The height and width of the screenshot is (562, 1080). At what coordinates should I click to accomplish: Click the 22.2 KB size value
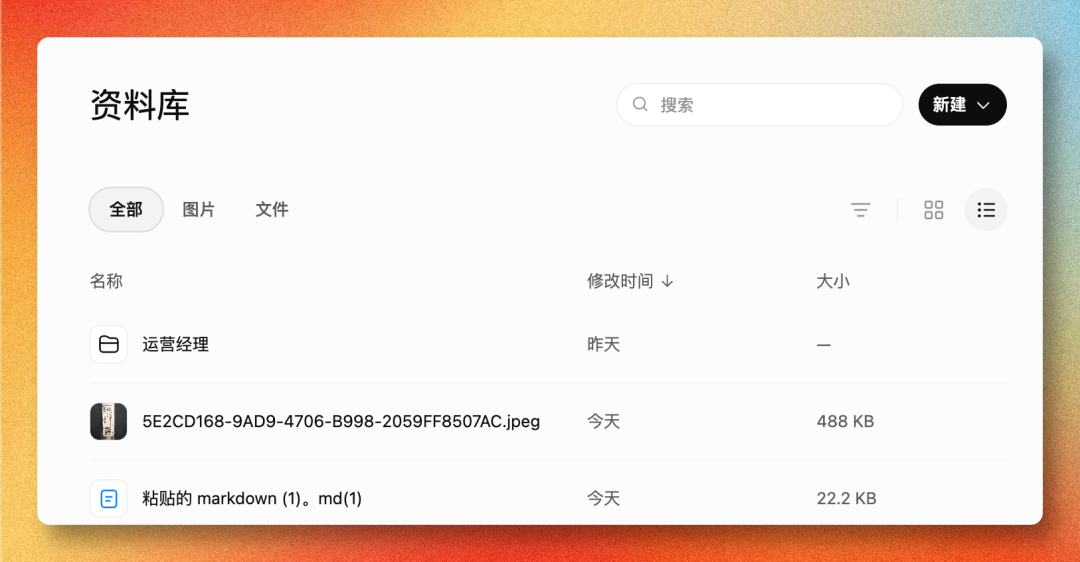(x=847, y=499)
